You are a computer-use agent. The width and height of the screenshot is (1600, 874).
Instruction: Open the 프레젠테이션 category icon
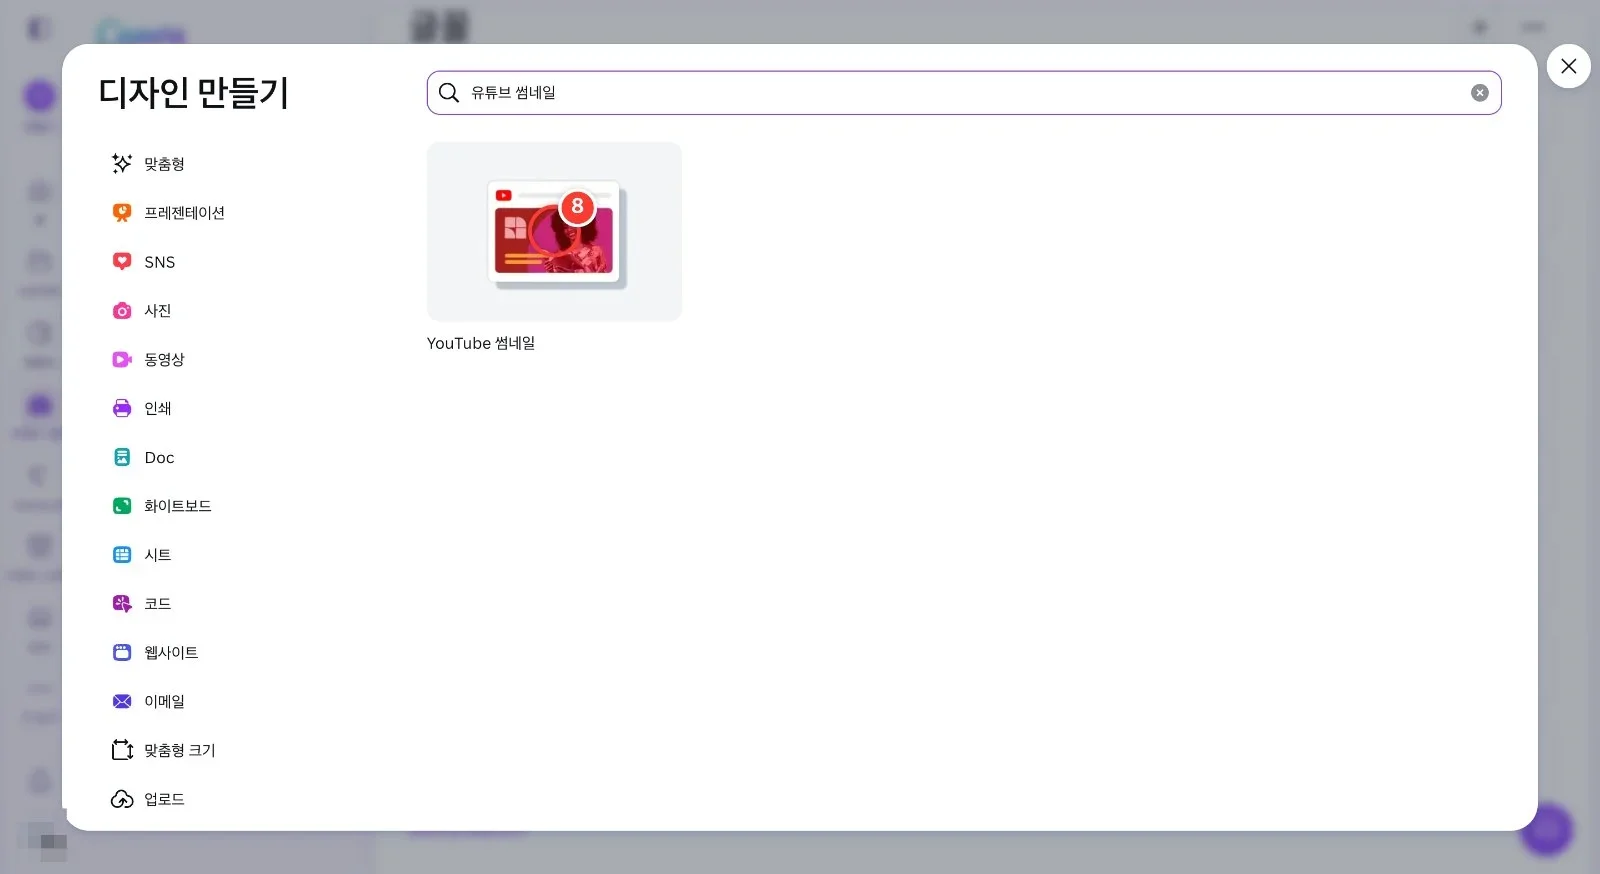pyautogui.click(x=122, y=212)
